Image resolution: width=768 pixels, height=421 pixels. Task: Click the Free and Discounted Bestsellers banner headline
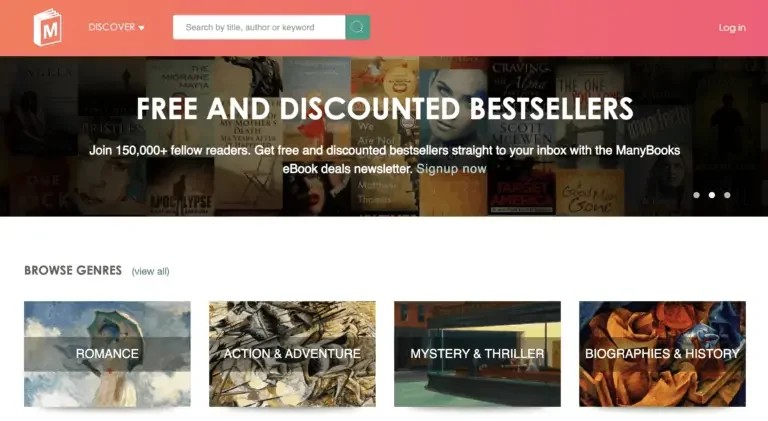(385, 109)
